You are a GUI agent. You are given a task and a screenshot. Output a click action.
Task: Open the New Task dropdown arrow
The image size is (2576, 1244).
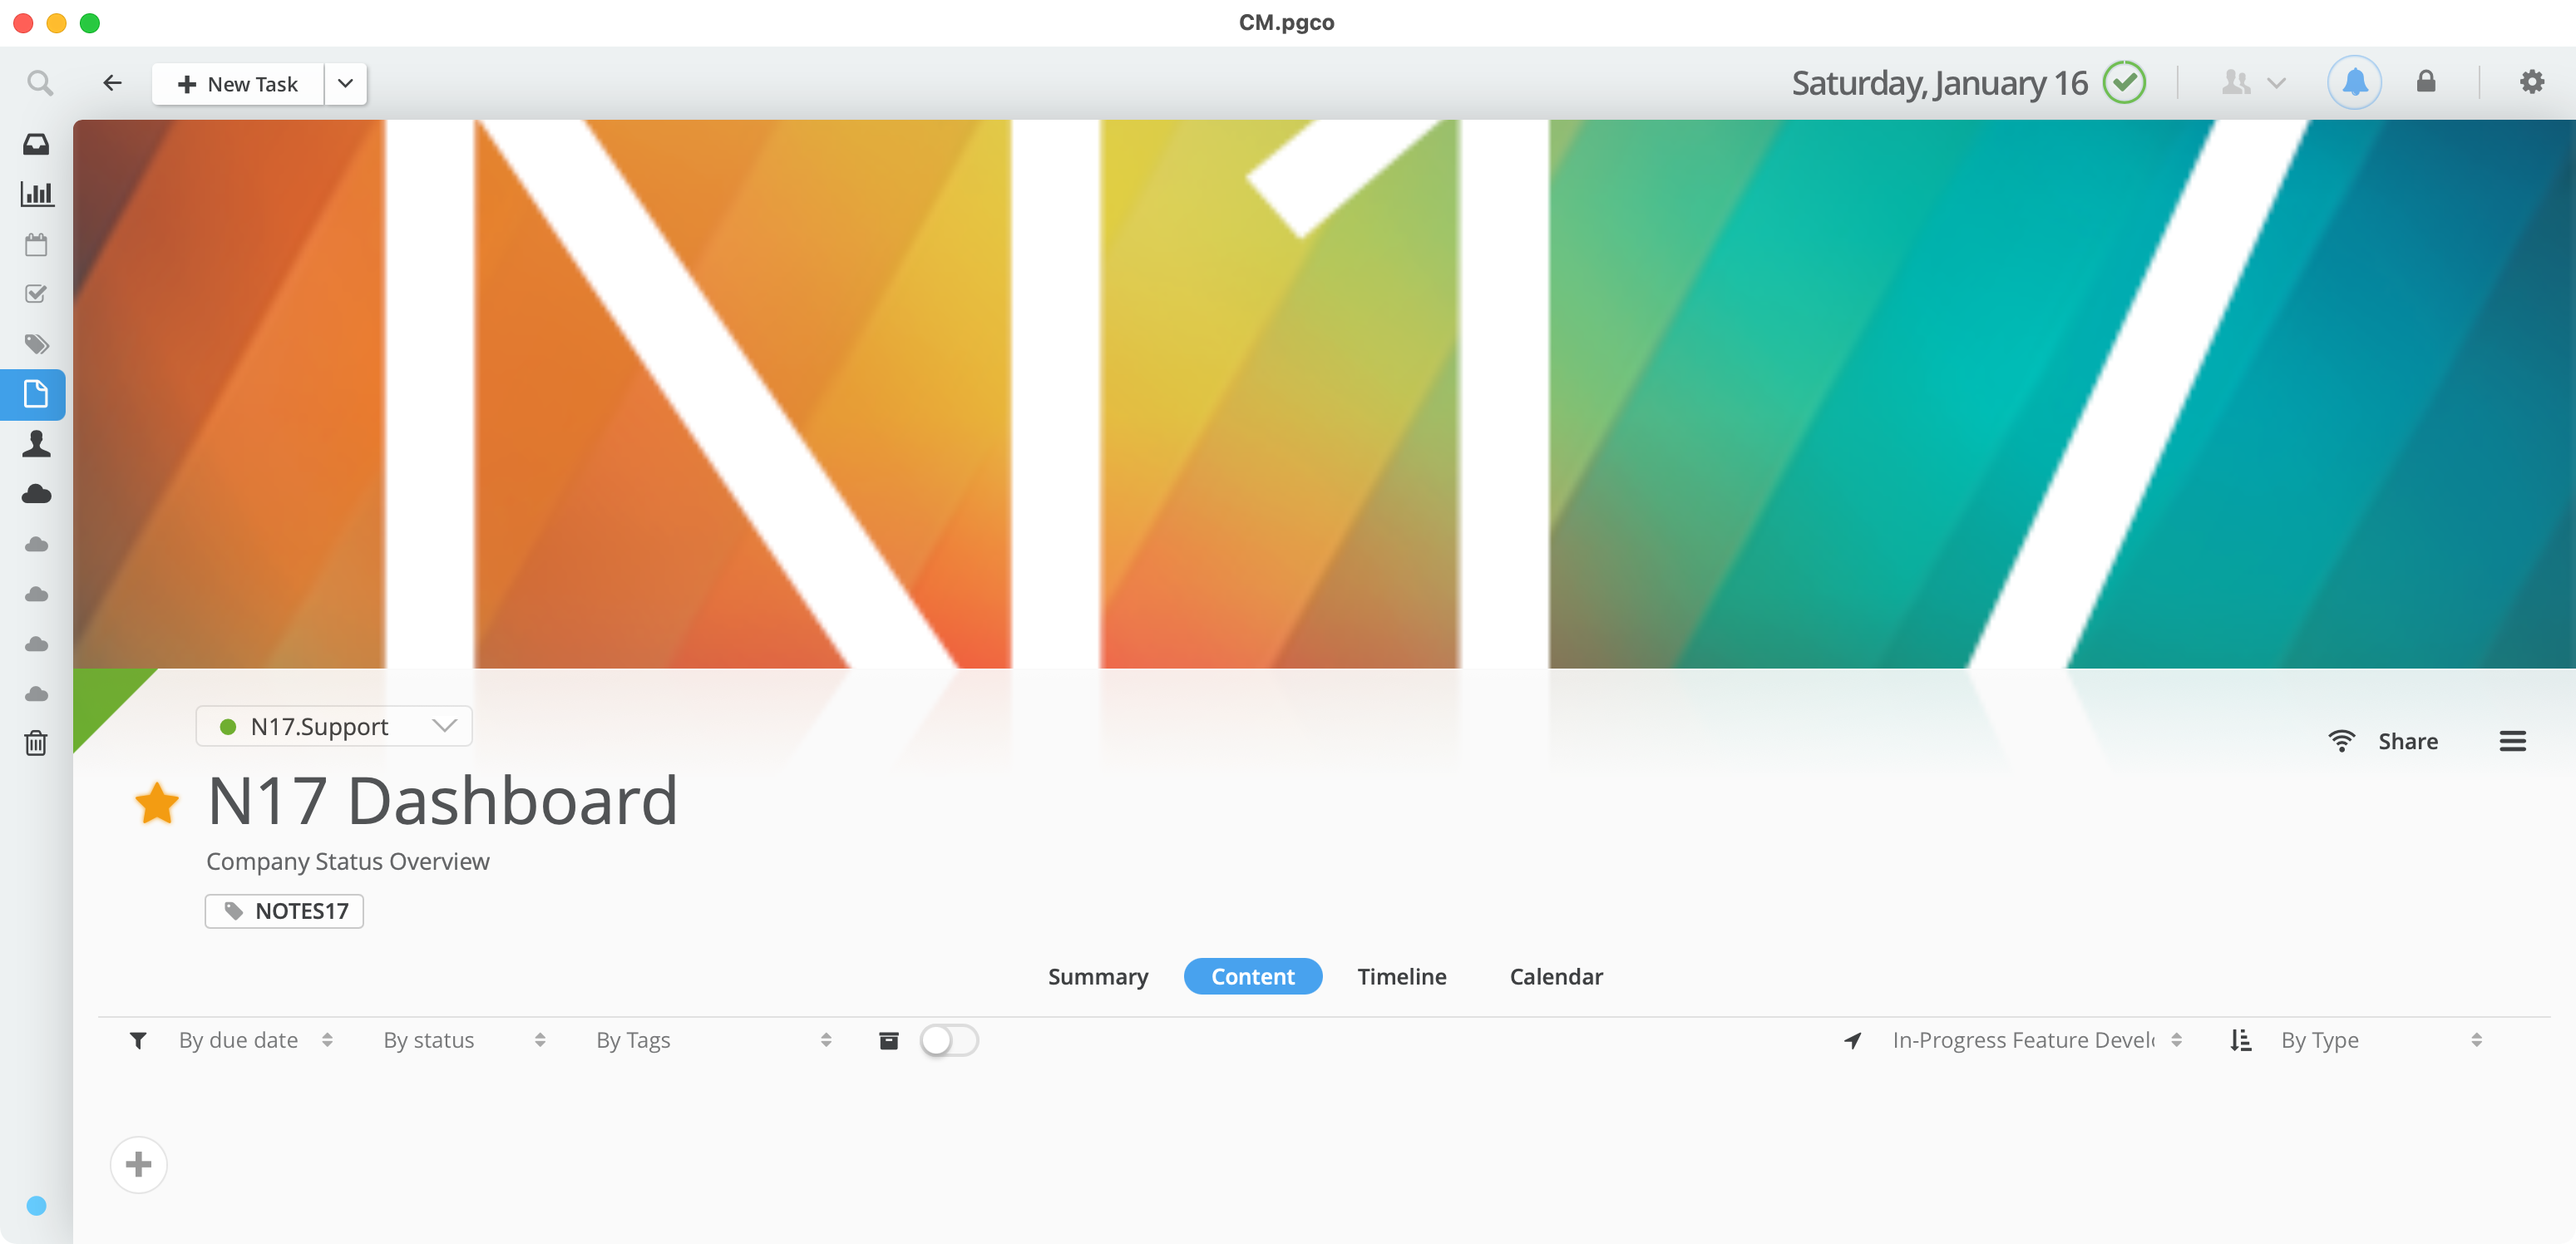(x=345, y=83)
